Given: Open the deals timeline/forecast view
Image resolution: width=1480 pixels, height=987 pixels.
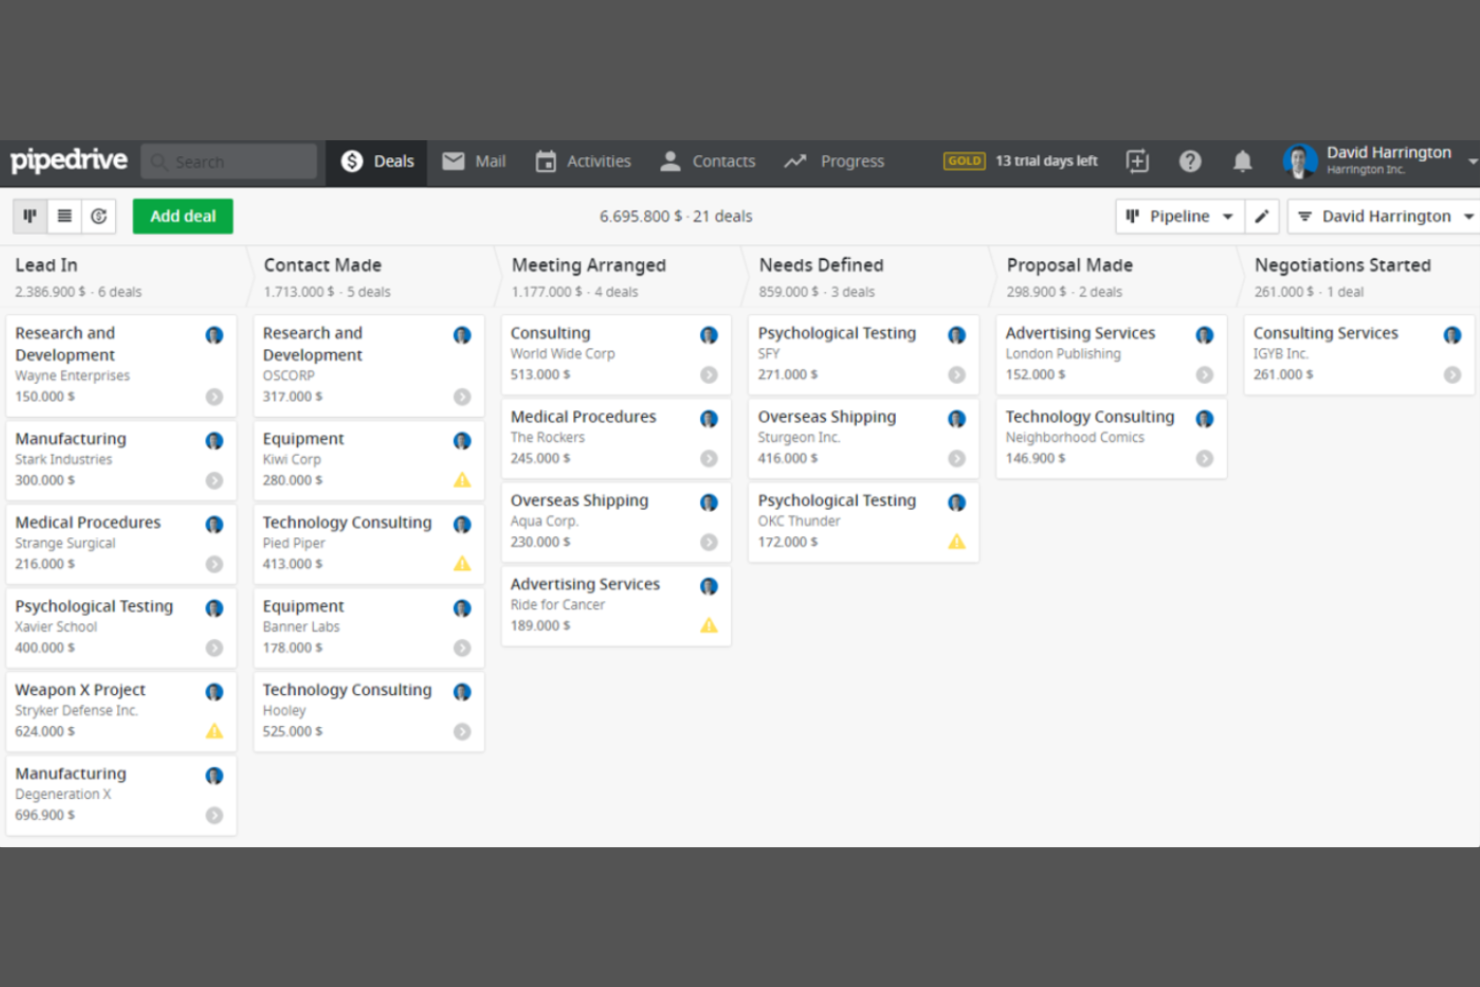Looking at the screenshot, I should click(99, 216).
